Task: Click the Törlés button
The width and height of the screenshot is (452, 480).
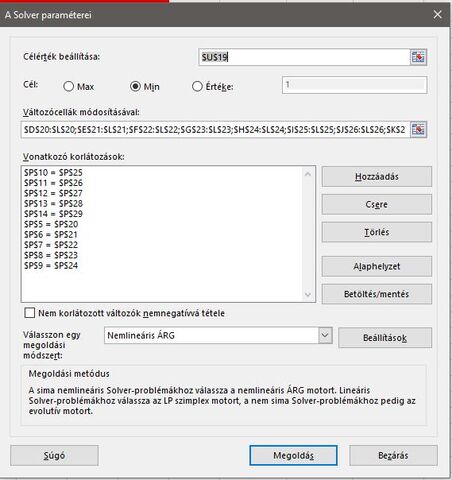Action: [377, 232]
